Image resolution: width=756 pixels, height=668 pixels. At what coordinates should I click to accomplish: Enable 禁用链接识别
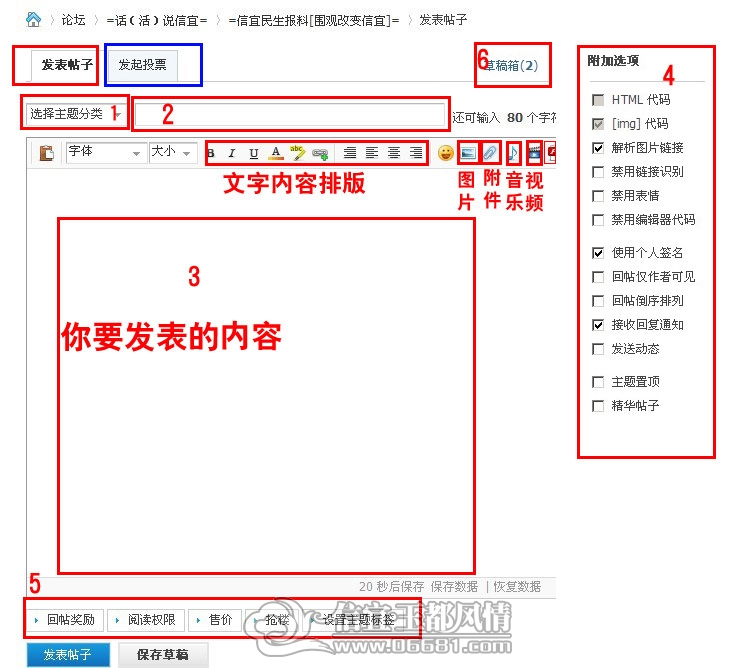click(598, 172)
